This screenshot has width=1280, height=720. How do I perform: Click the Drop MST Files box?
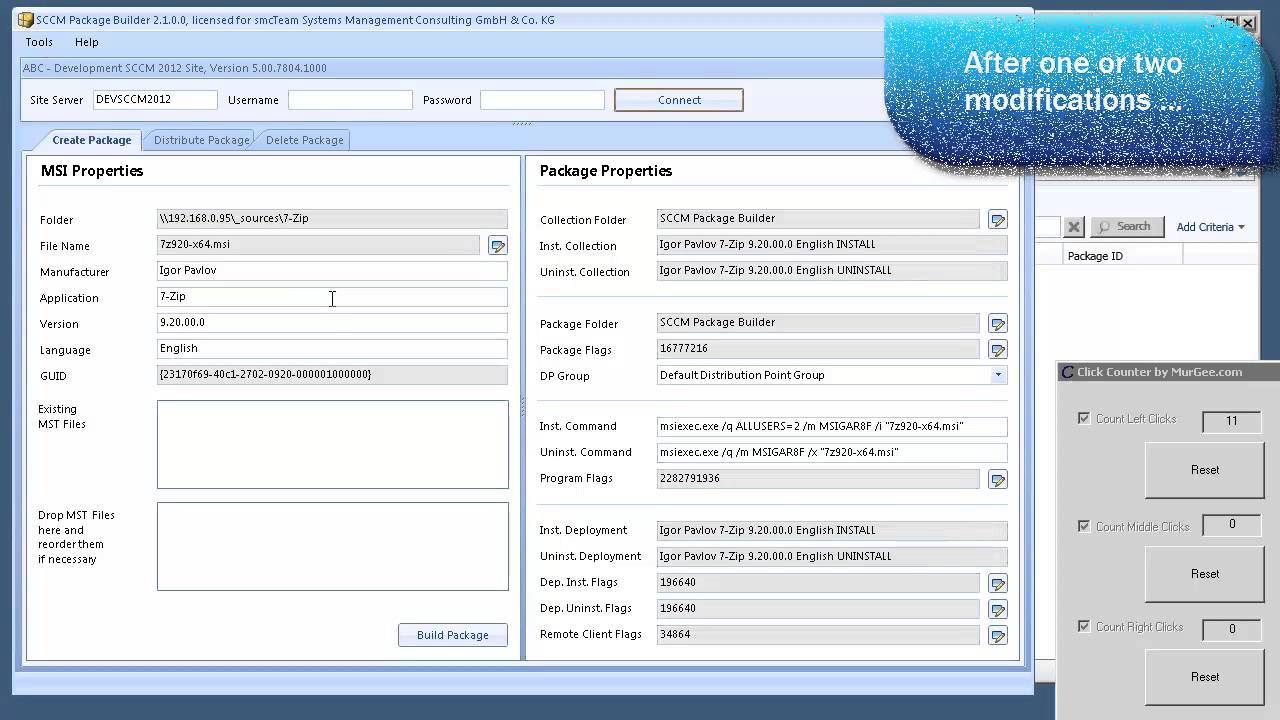[332, 547]
